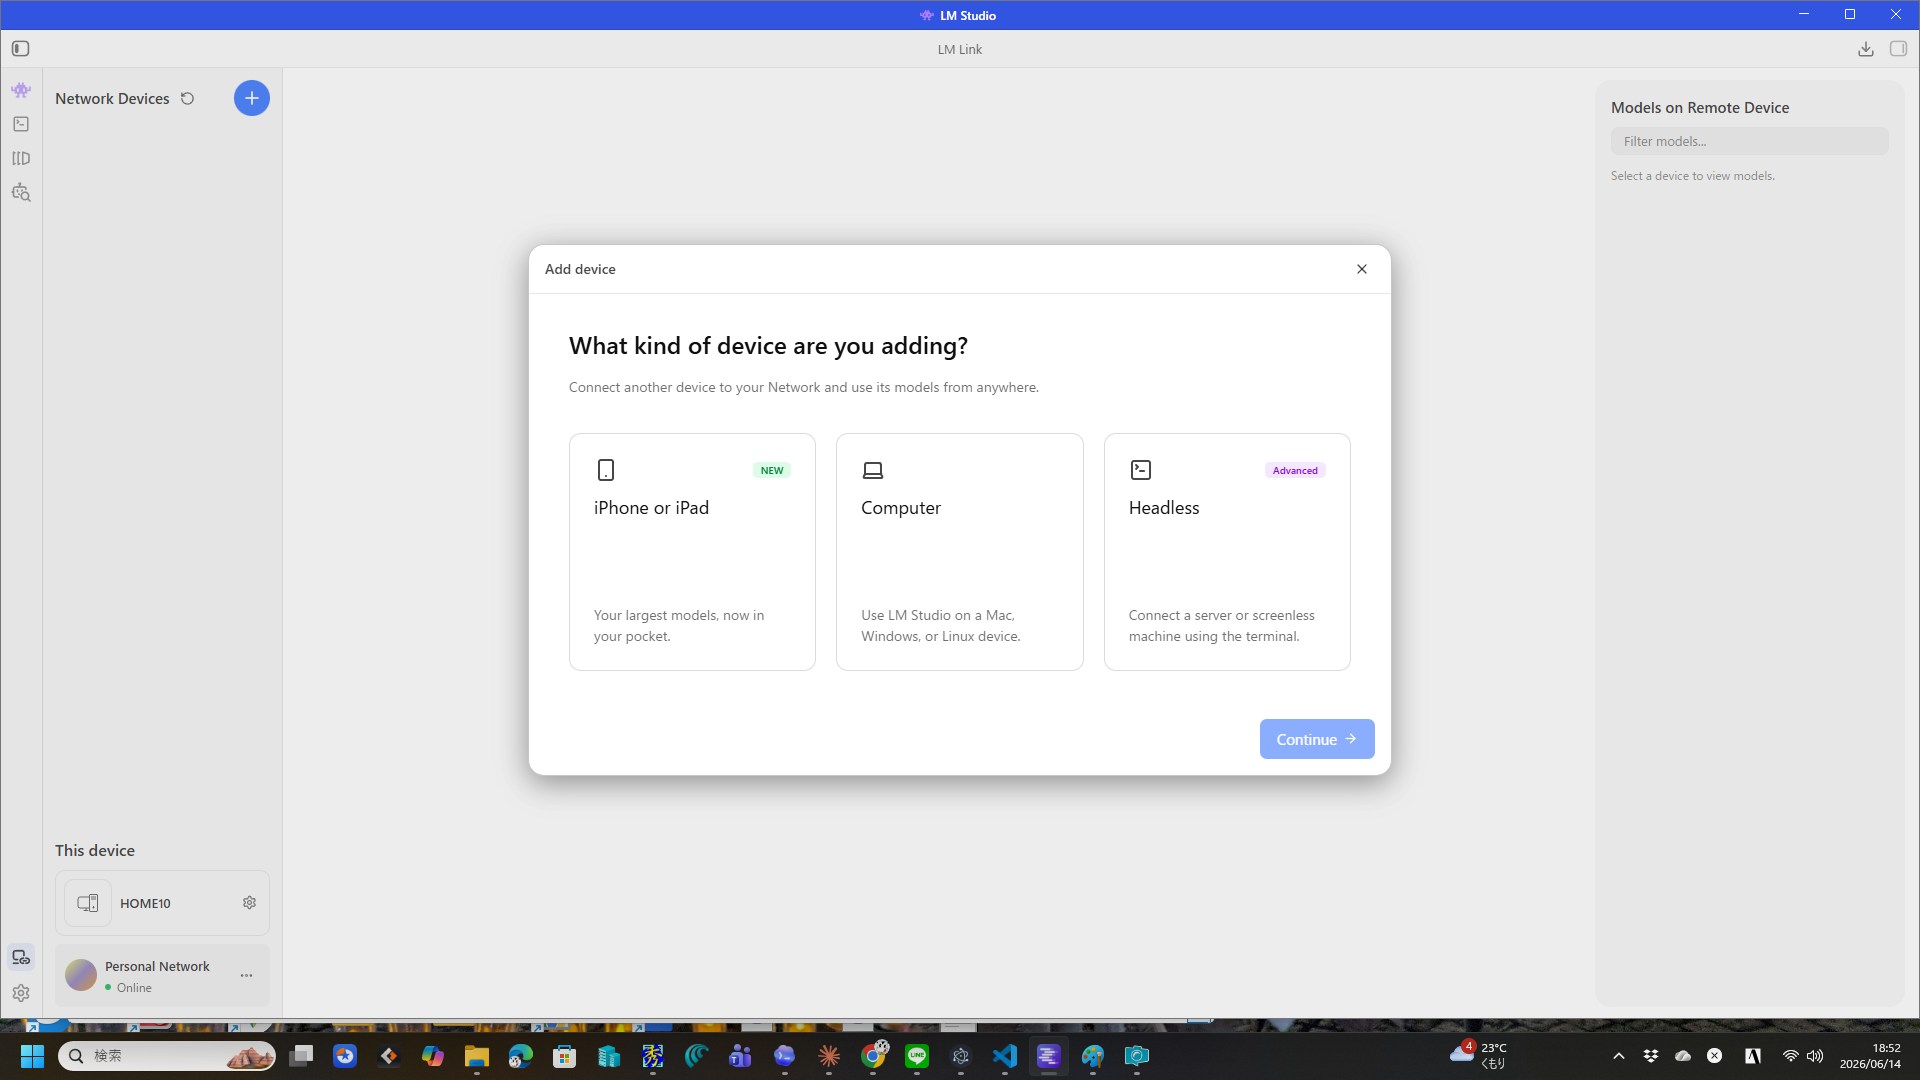Open Google Chrome from the taskbar
Viewport: 1920px width, 1080px height.
pos(873,1056)
